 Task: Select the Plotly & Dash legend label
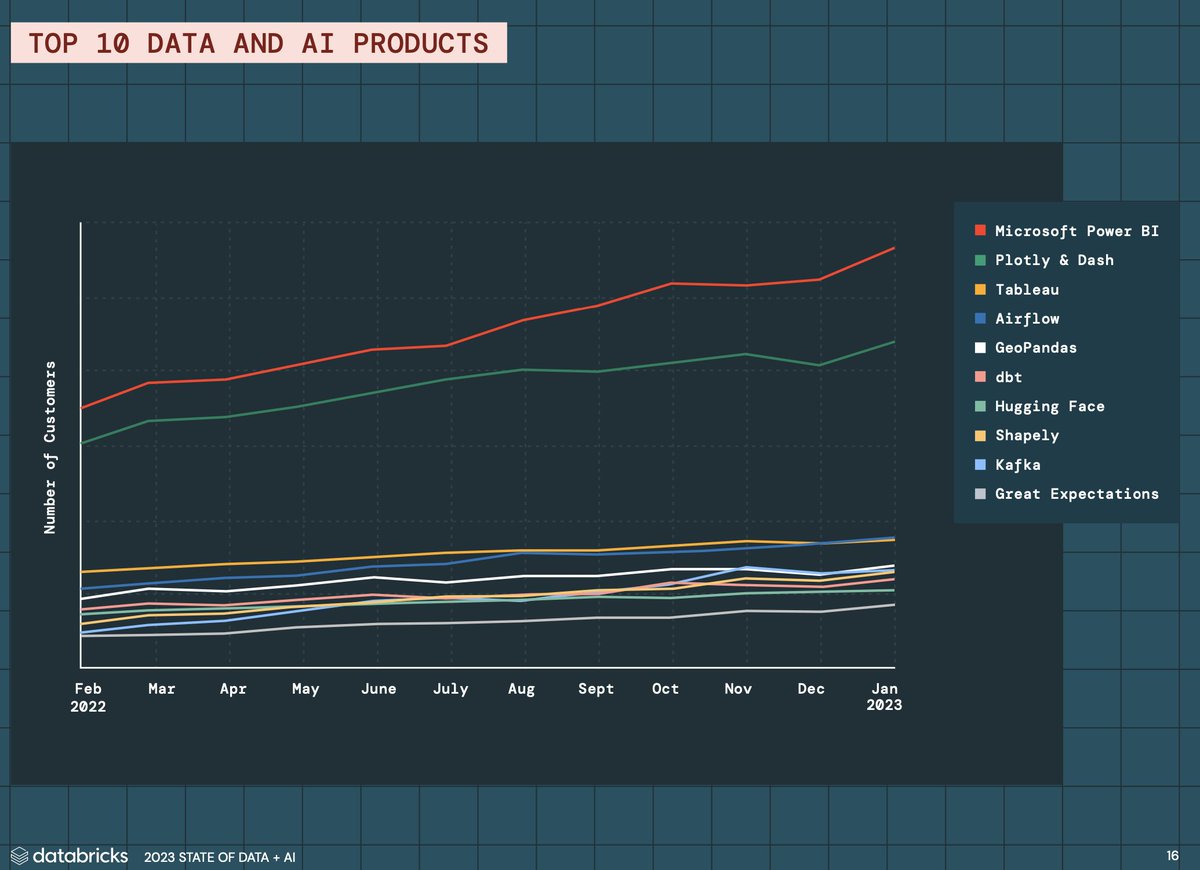[x=1054, y=260]
